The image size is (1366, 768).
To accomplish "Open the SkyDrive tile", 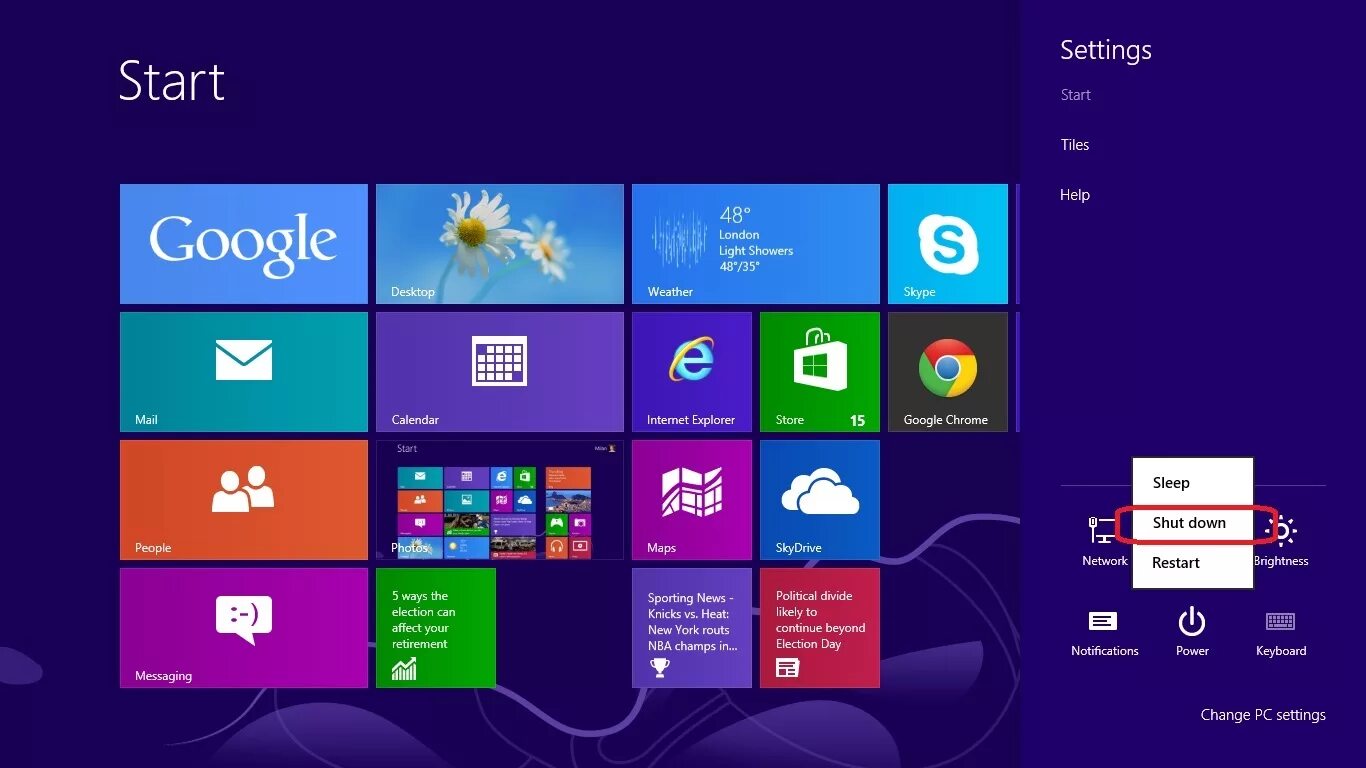I will (820, 500).
